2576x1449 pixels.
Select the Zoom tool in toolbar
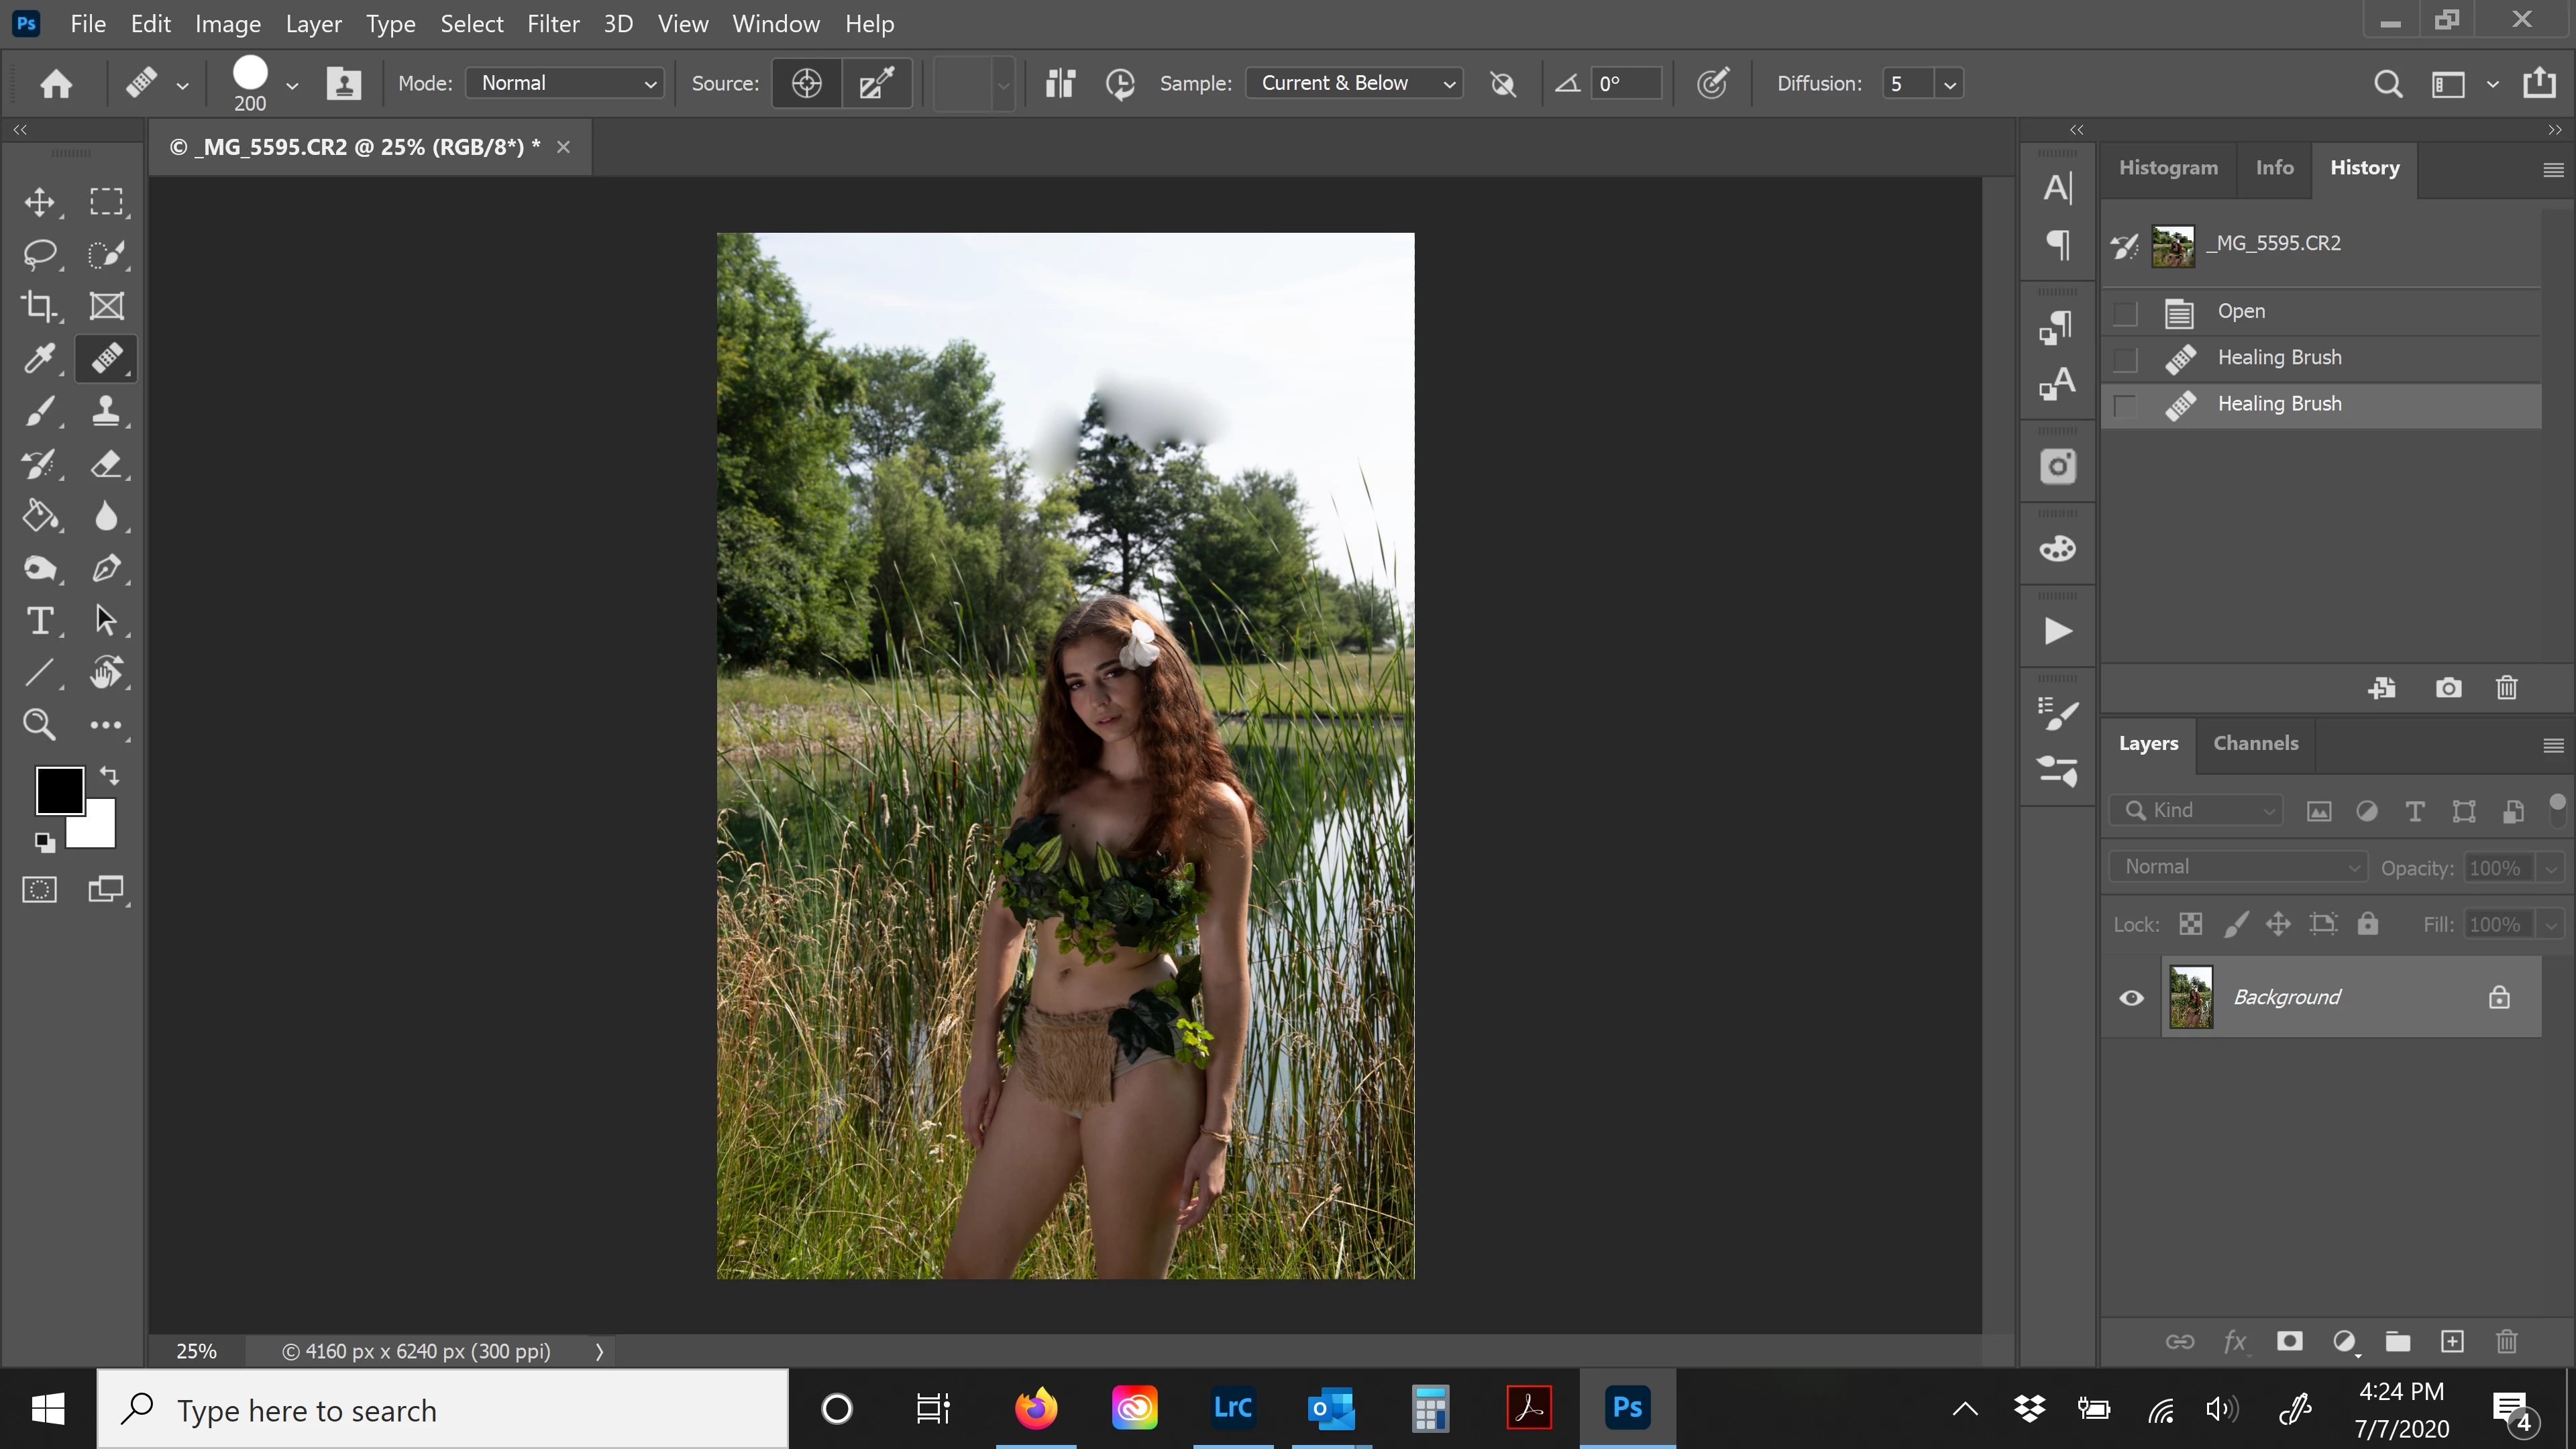pyautogui.click(x=39, y=724)
